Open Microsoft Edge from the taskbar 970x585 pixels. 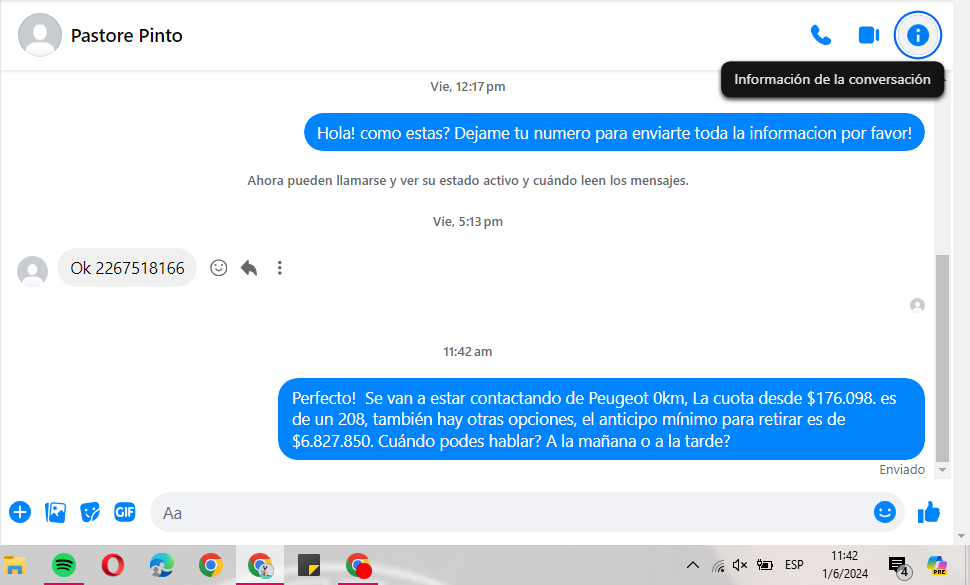click(x=161, y=565)
